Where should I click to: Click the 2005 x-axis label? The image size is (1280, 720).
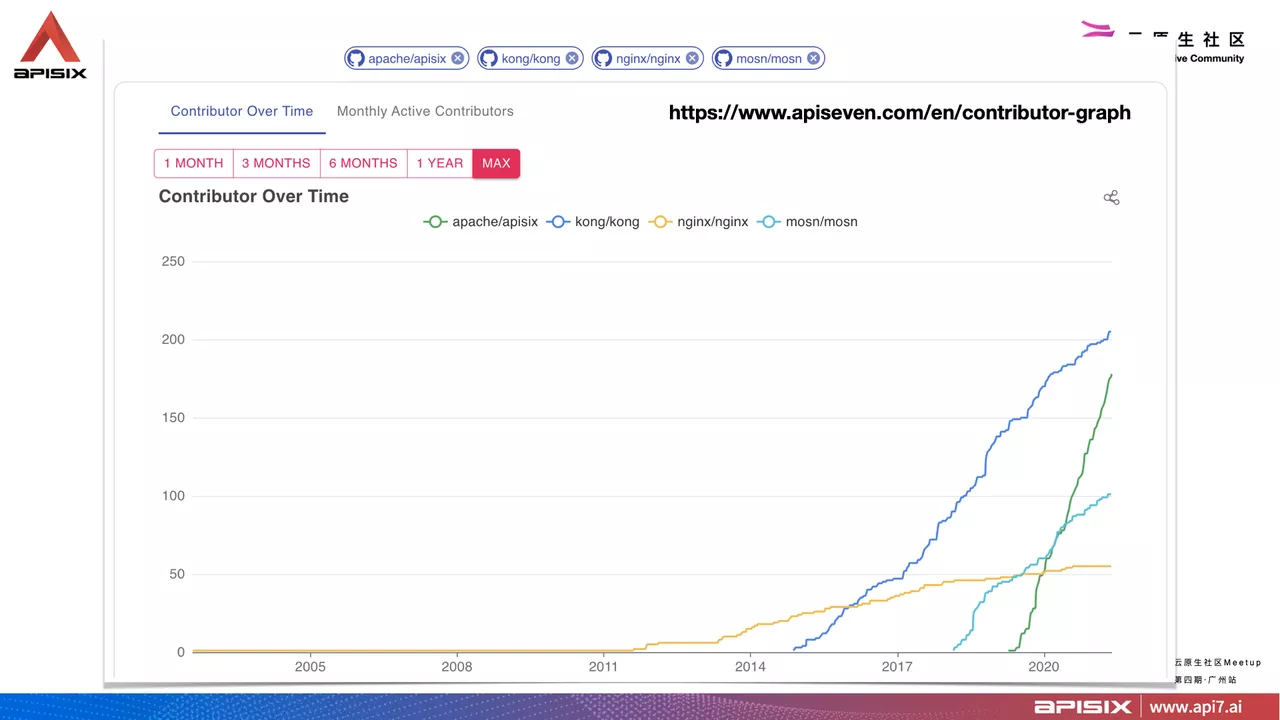coord(310,667)
